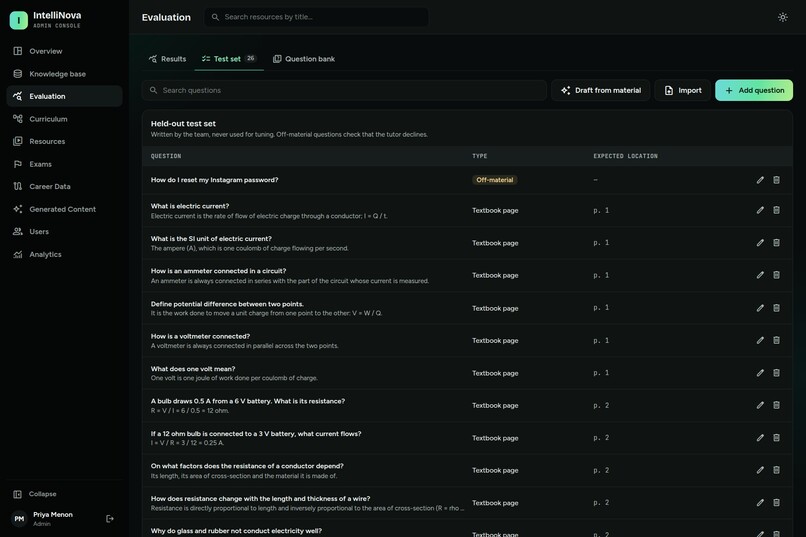Screen dimensions: 806x537
Task: Collapse the sidebar
Action: tap(64, 494)
